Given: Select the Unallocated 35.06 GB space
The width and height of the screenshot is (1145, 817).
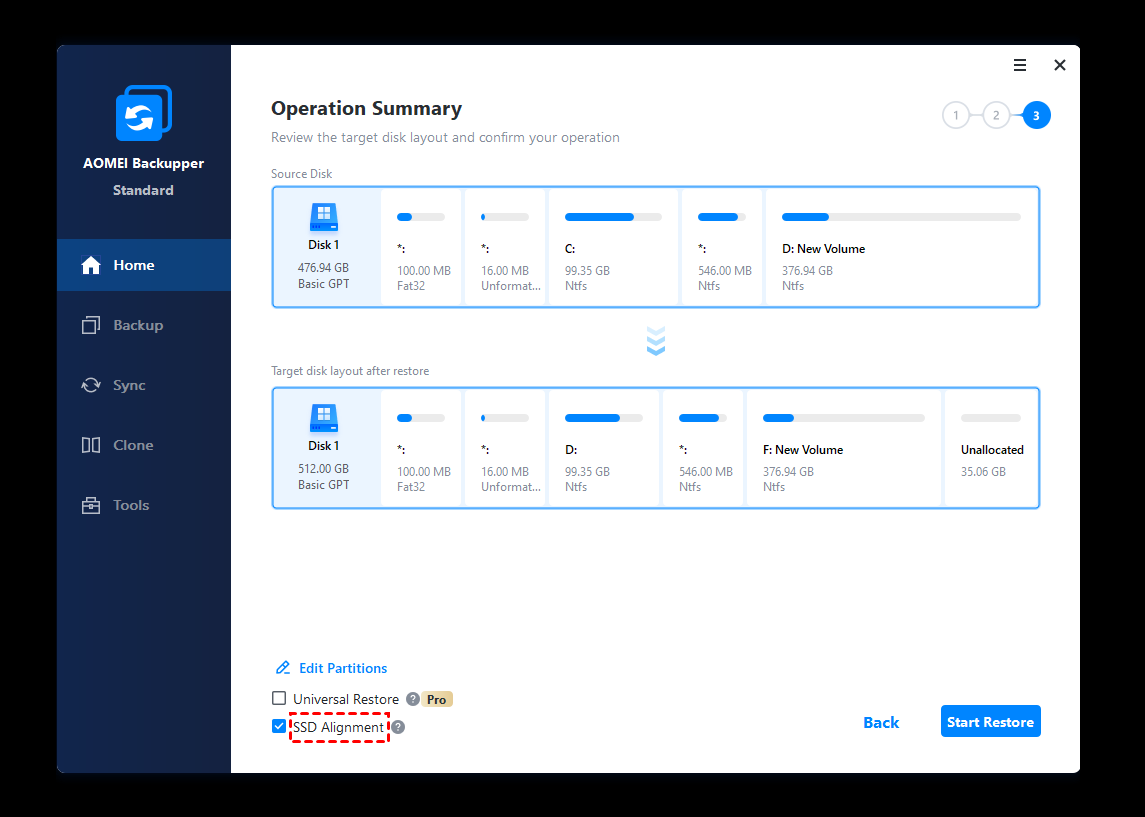Looking at the screenshot, I should [991, 448].
